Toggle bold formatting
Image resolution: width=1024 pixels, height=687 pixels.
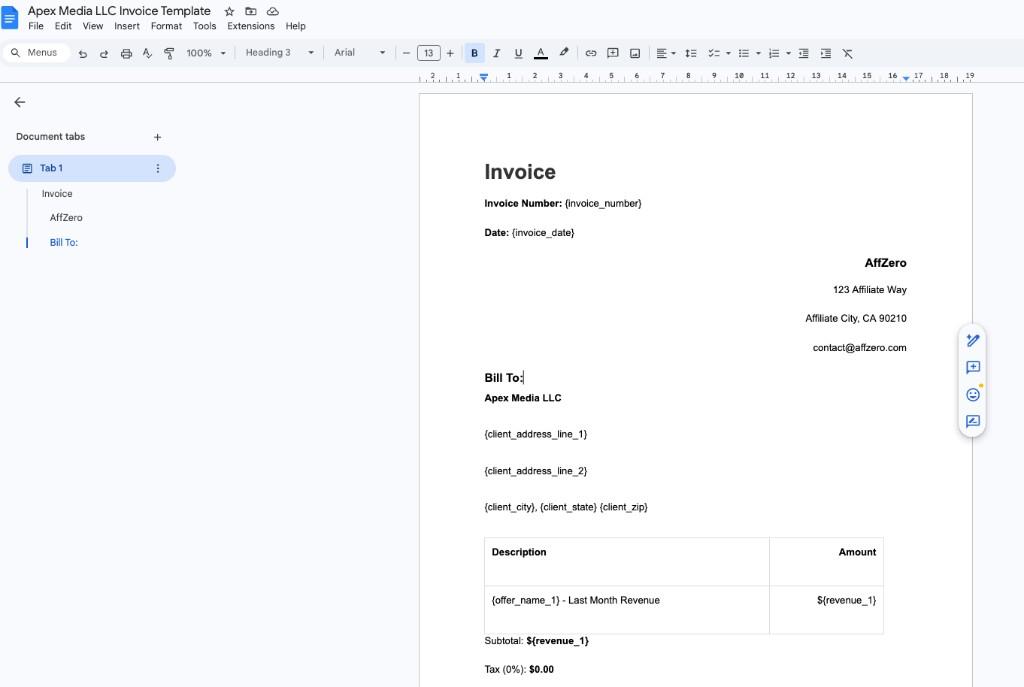[x=475, y=54]
